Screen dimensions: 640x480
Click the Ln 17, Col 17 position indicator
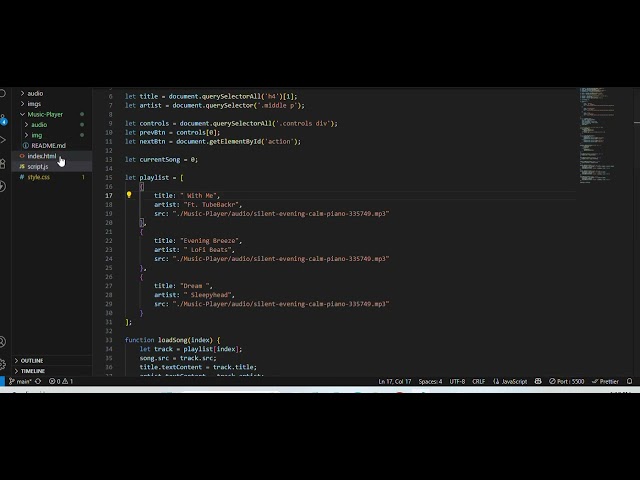tap(395, 381)
